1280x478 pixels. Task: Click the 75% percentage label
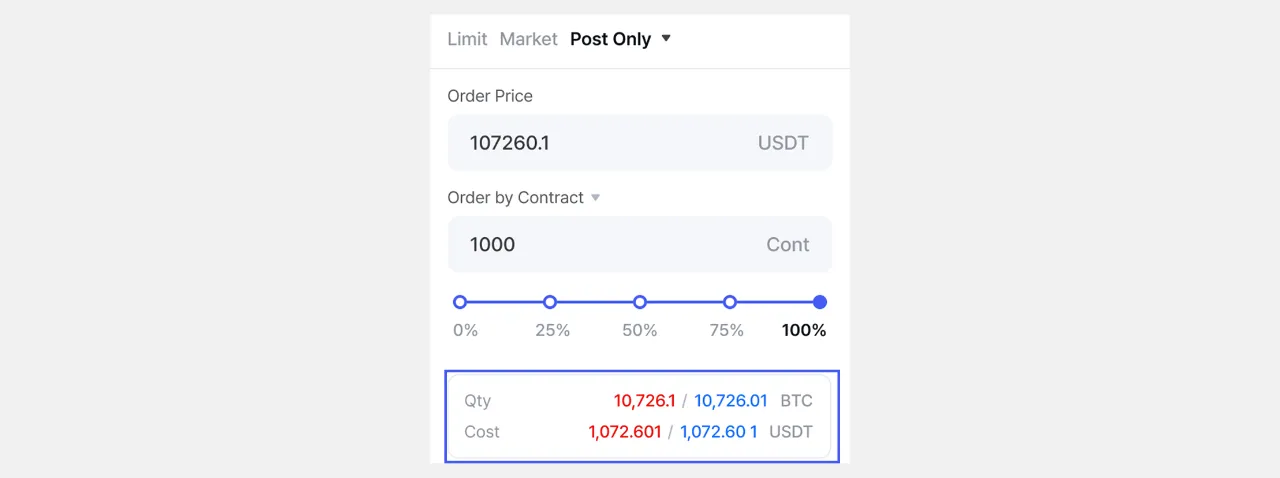pos(726,330)
